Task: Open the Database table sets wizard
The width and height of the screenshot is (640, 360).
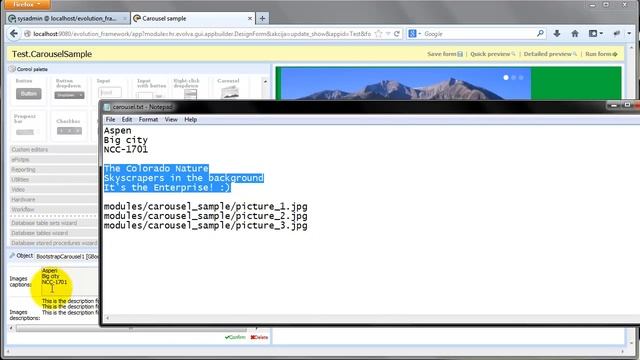Action: (x=53, y=223)
